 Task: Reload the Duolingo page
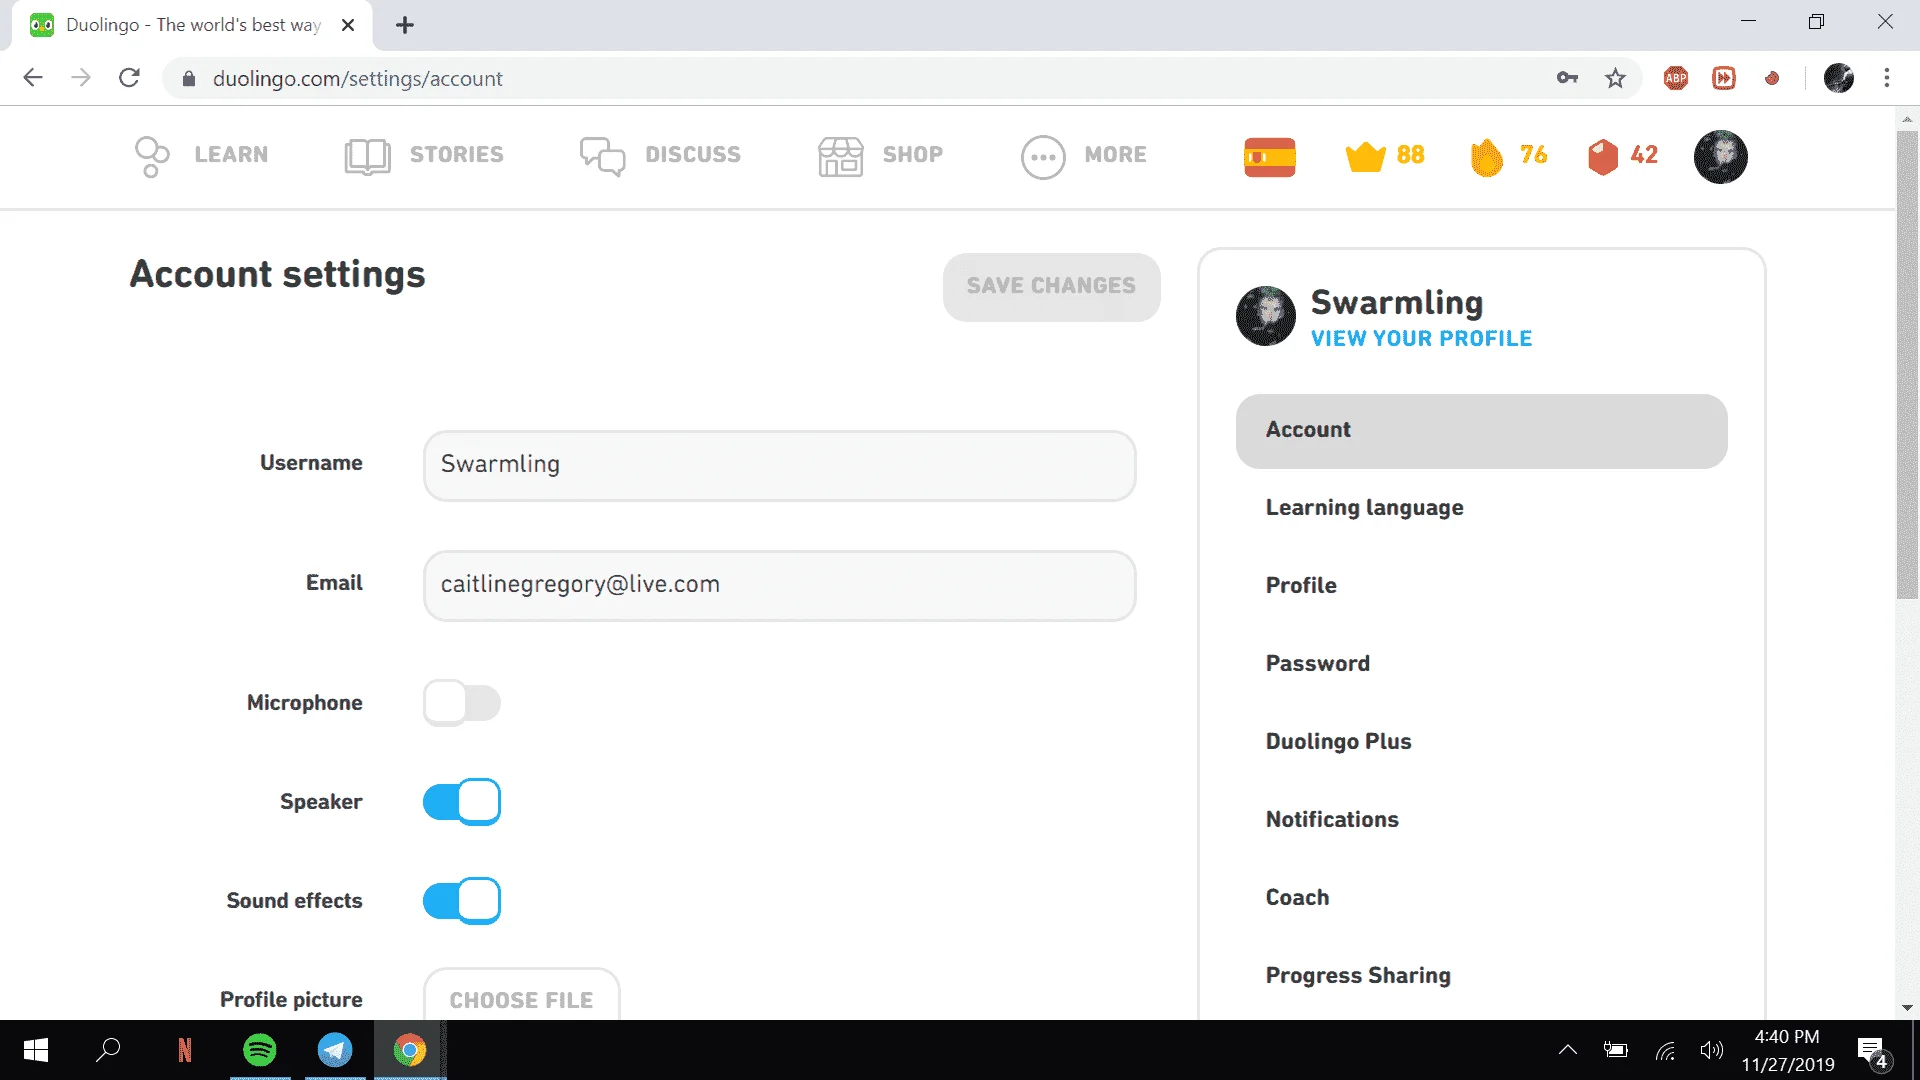pyautogui.click(x=129, y=78)
